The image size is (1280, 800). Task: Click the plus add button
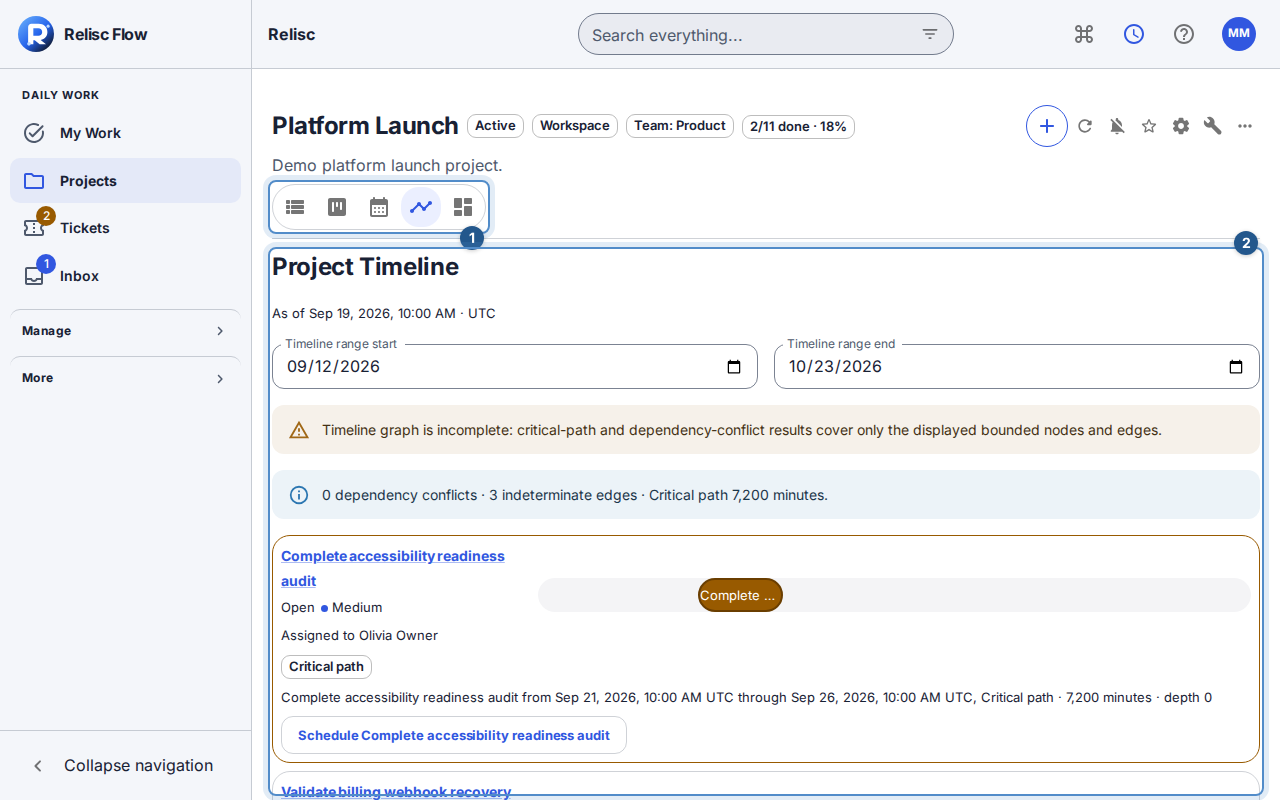coord(1047,126)
